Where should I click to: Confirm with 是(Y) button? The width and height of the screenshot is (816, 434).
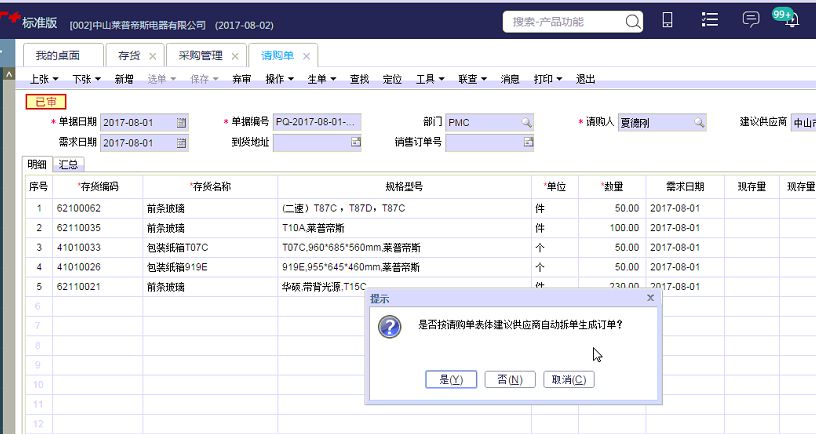(451, 379)
